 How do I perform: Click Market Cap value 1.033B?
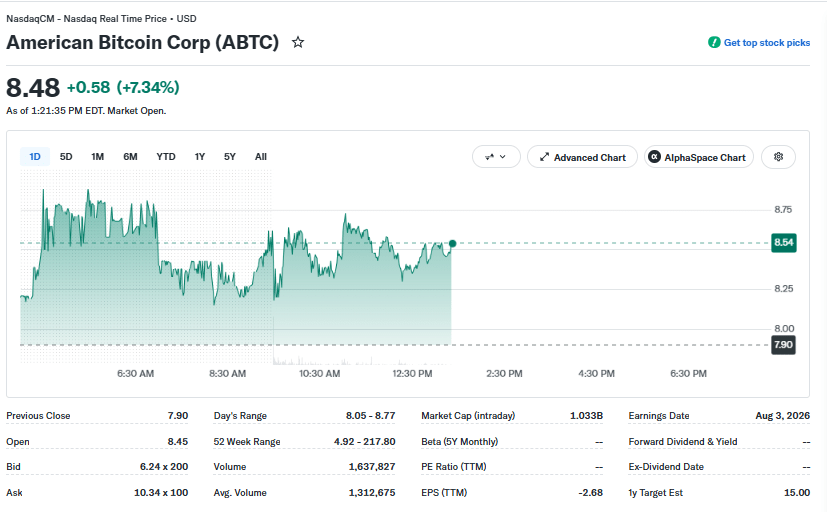tap(586, 416)
